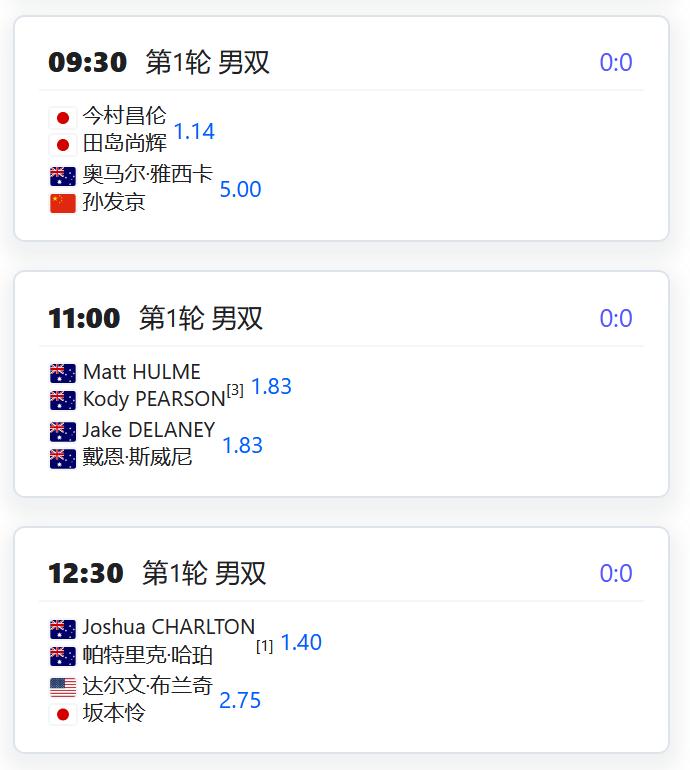
Task: Click Japan flag beside 今村昌伦
Action: (63, 118)
